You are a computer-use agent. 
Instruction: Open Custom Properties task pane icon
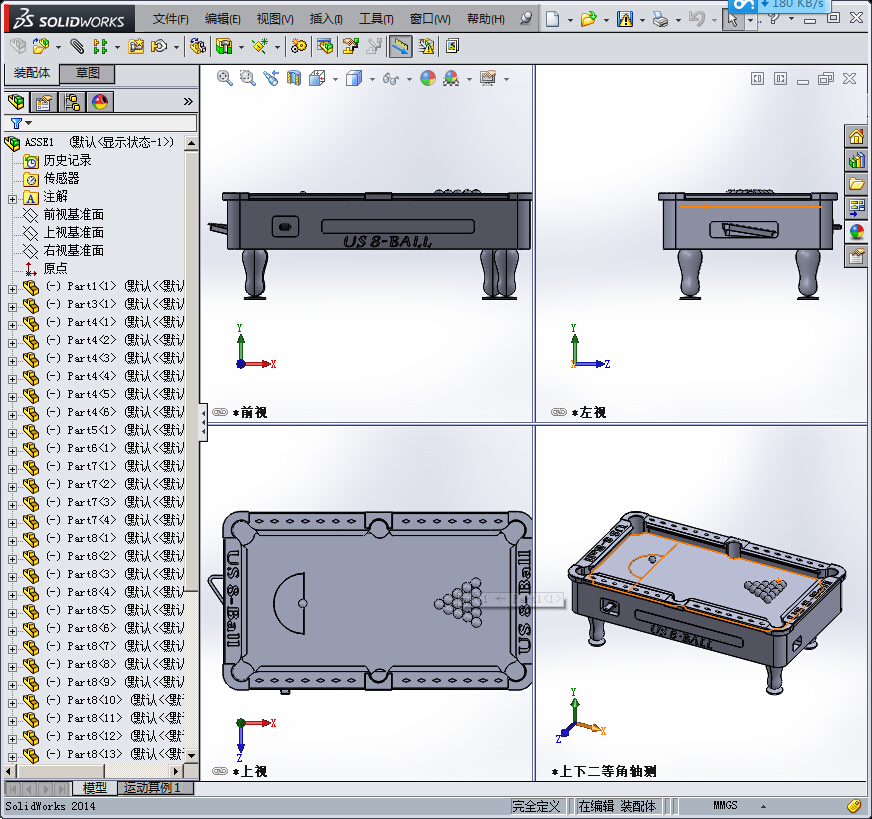click(856, 256)
